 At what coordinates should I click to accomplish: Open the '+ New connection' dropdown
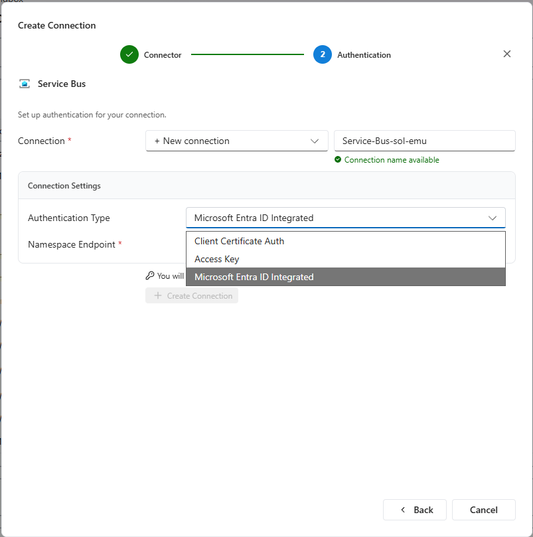pos(237,141)
